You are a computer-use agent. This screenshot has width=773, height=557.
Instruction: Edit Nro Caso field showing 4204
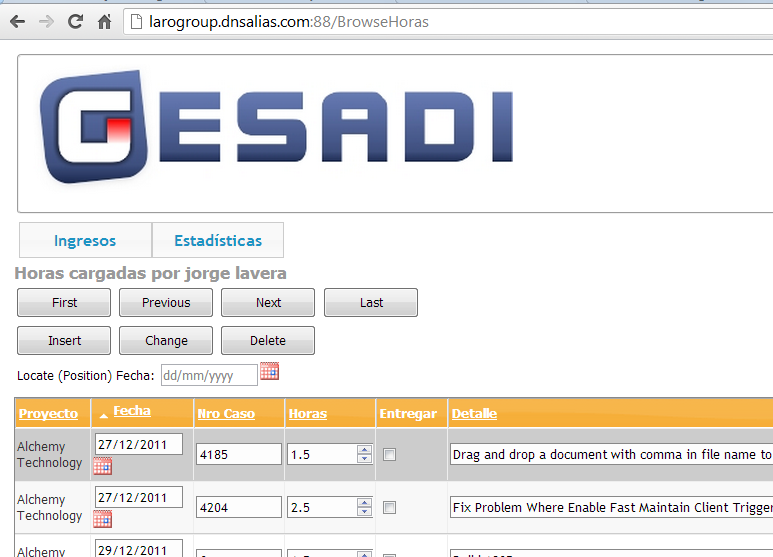(x=239, y=507)
